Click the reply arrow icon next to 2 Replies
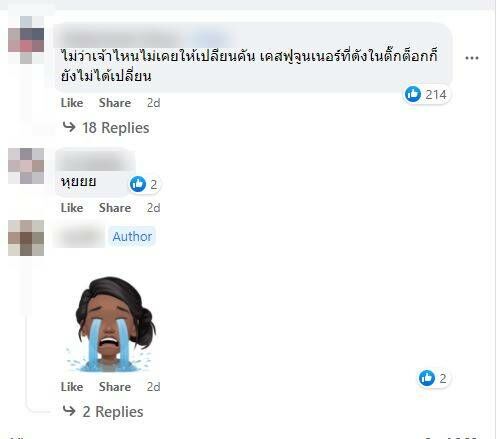 click(69, 411)
